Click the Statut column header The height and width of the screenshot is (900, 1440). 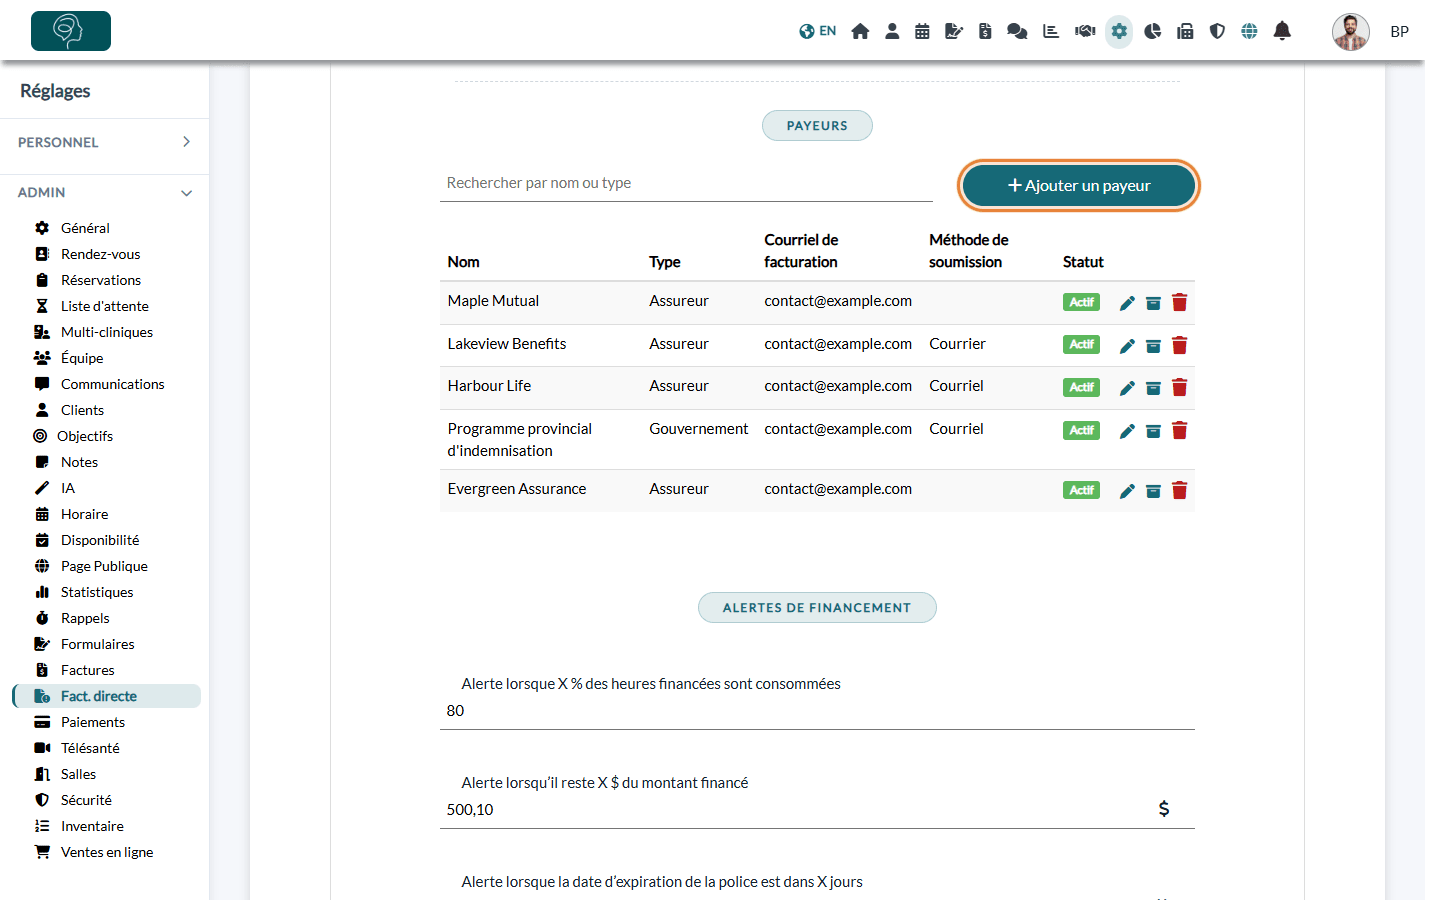click(x=1083, y=262)
